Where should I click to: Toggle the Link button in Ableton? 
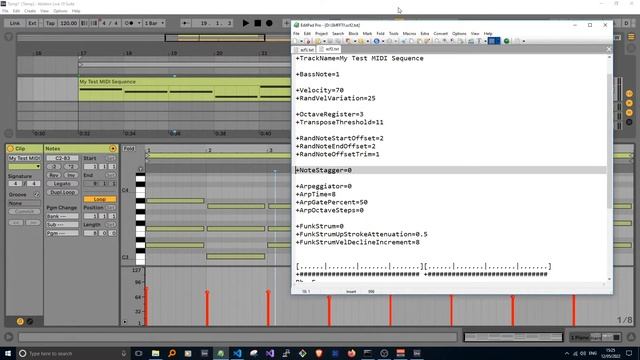15,23
